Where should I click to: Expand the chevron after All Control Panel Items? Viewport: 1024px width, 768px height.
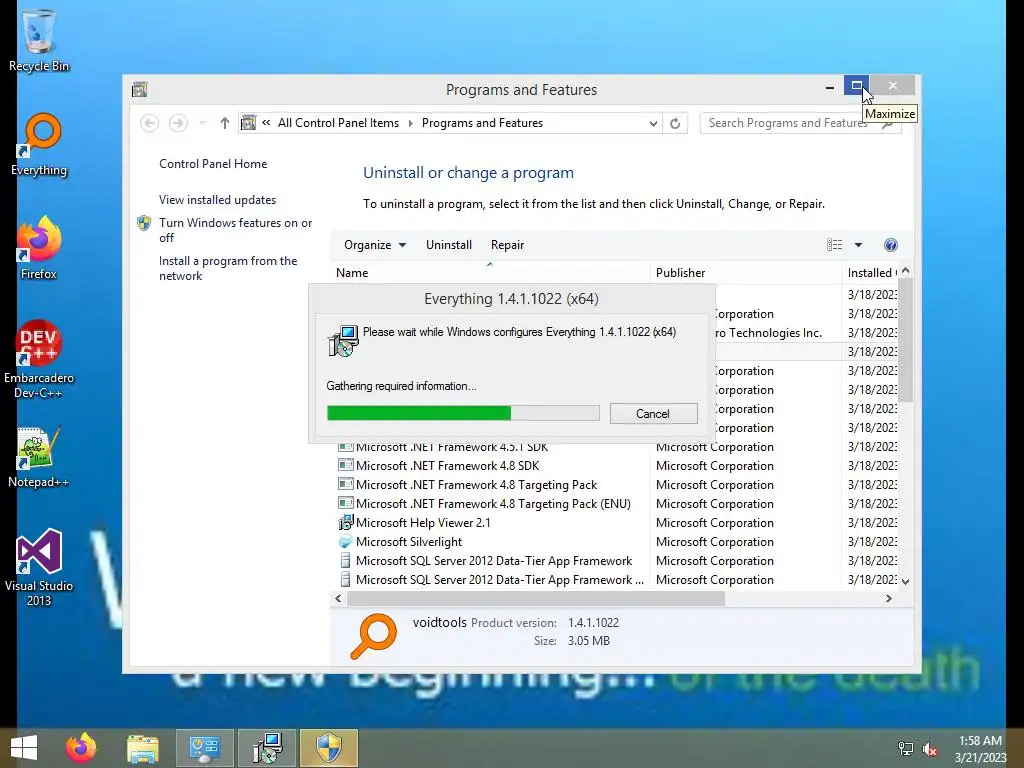(410, 123)
